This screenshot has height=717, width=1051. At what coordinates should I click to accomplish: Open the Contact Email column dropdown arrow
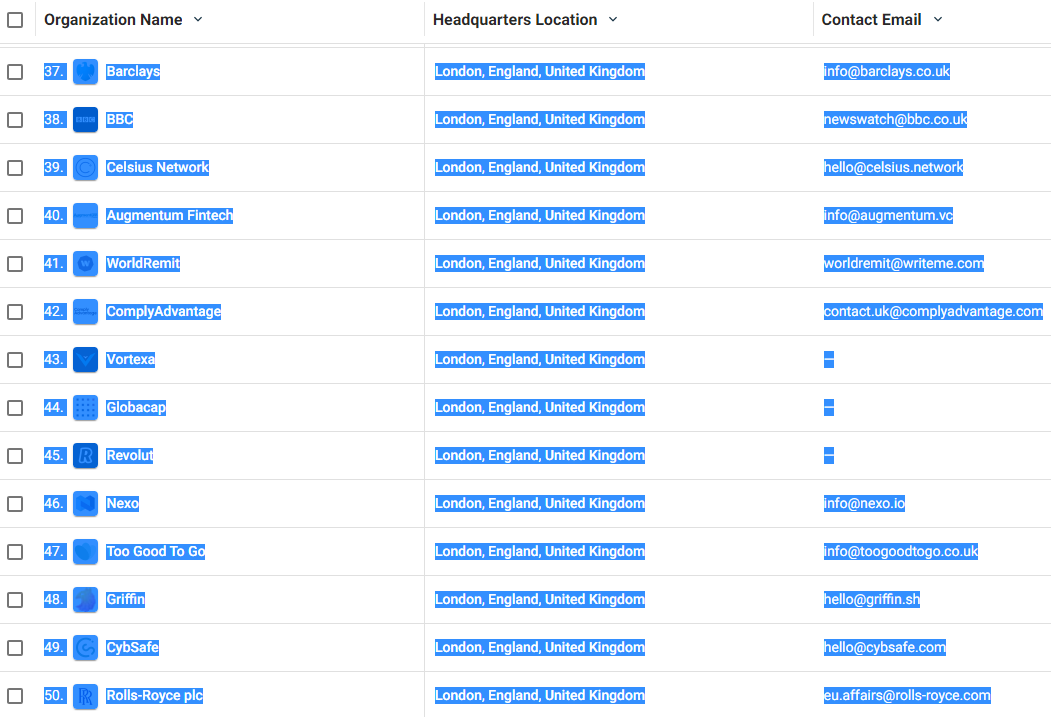938,19
